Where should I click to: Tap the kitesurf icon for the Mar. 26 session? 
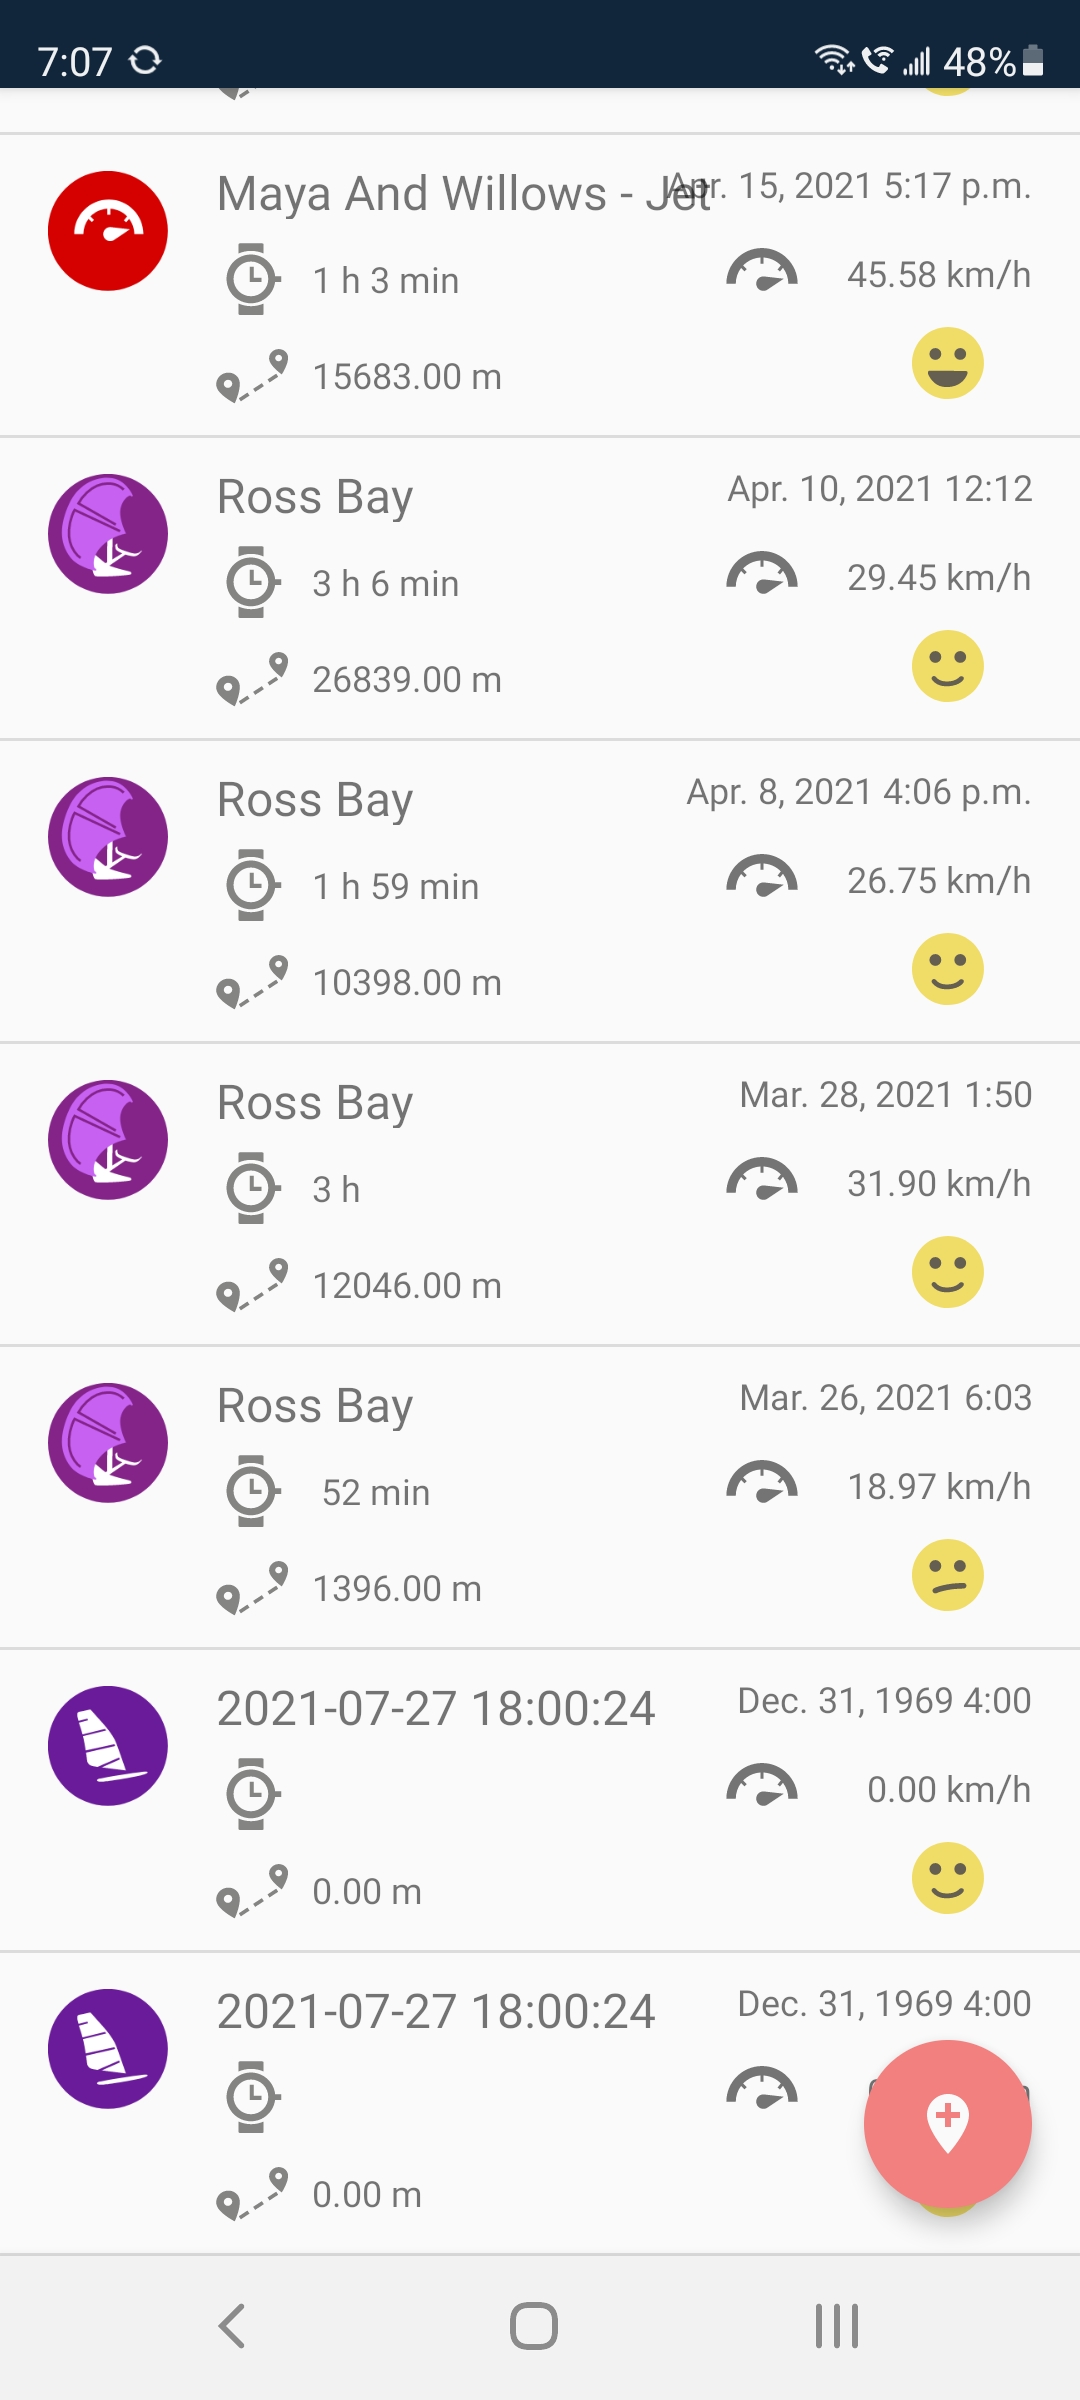[108, 1443]
